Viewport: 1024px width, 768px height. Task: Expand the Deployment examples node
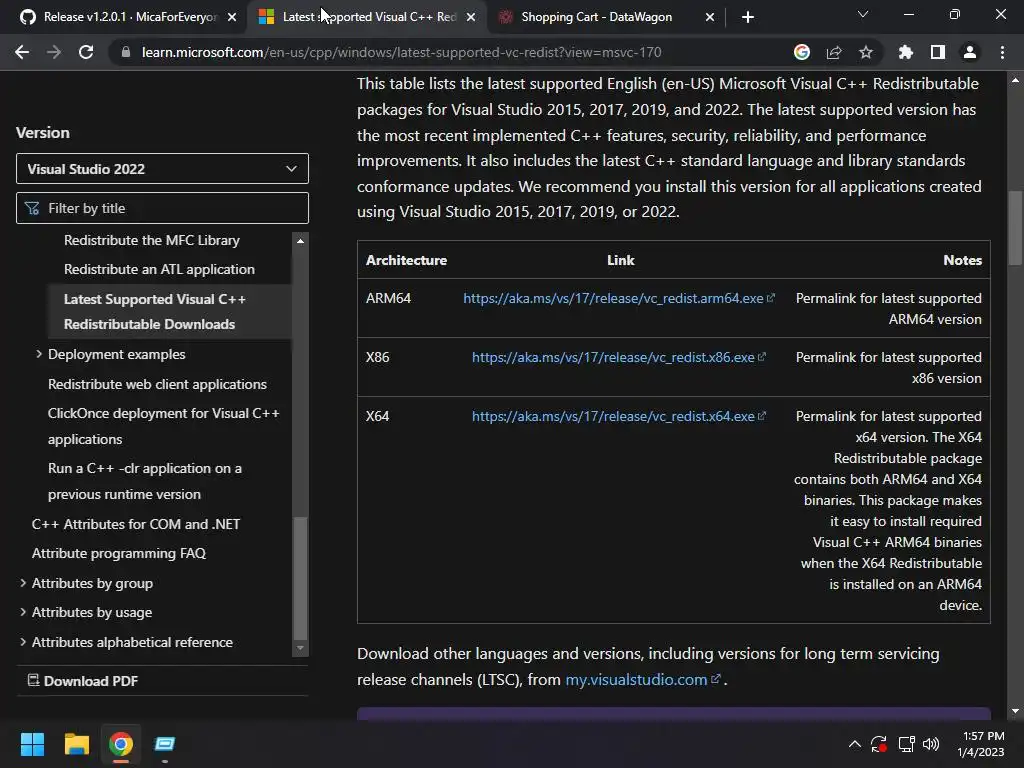click(x=39, y=354)
